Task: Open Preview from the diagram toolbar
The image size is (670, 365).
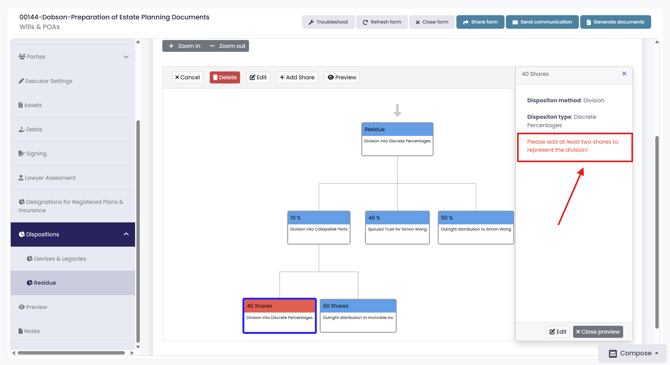Action: tap(342, 77)
